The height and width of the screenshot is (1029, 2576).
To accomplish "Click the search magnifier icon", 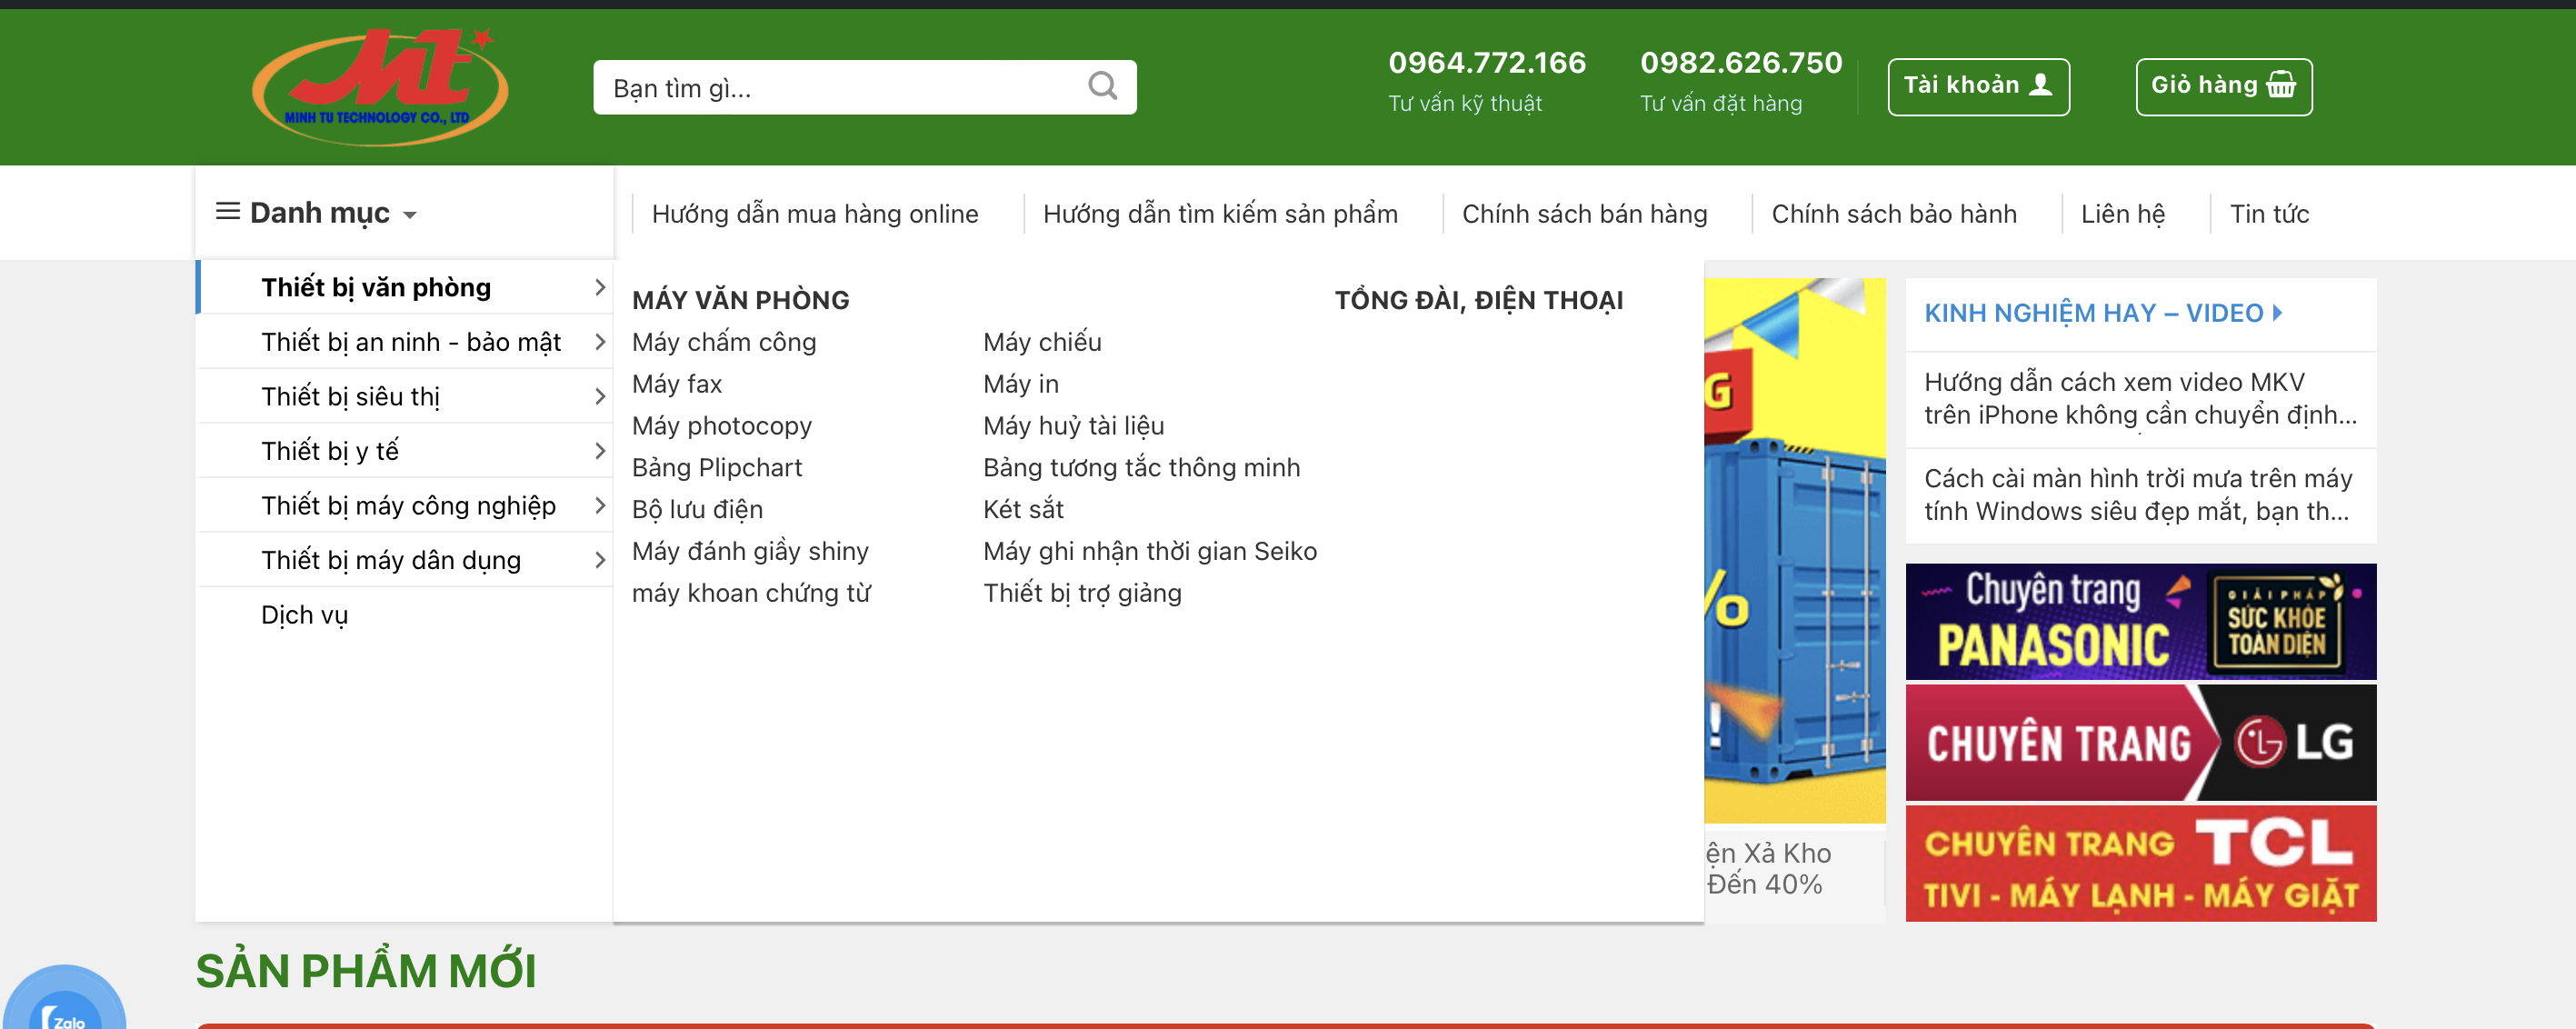I will [1102, 86].
